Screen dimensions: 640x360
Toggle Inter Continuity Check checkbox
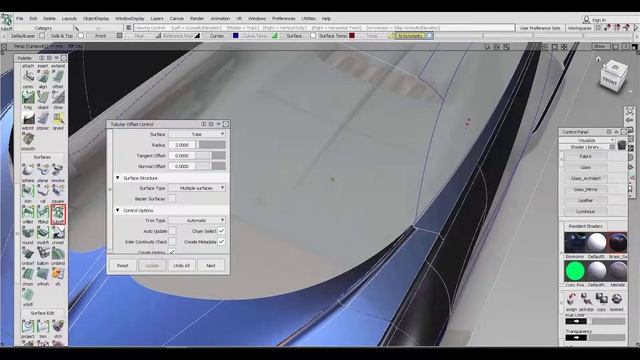(172, 242)
